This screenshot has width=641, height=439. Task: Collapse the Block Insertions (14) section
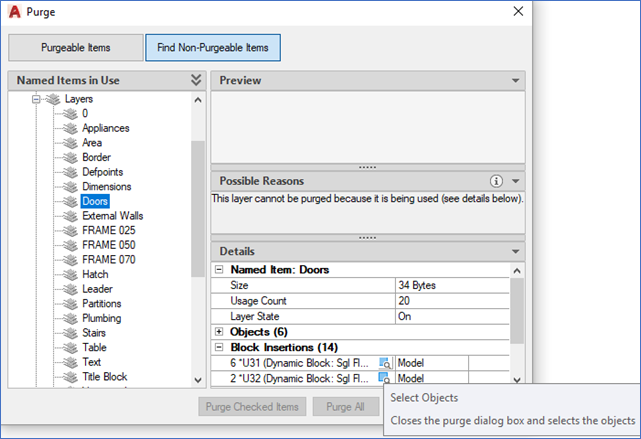(219, 347)
